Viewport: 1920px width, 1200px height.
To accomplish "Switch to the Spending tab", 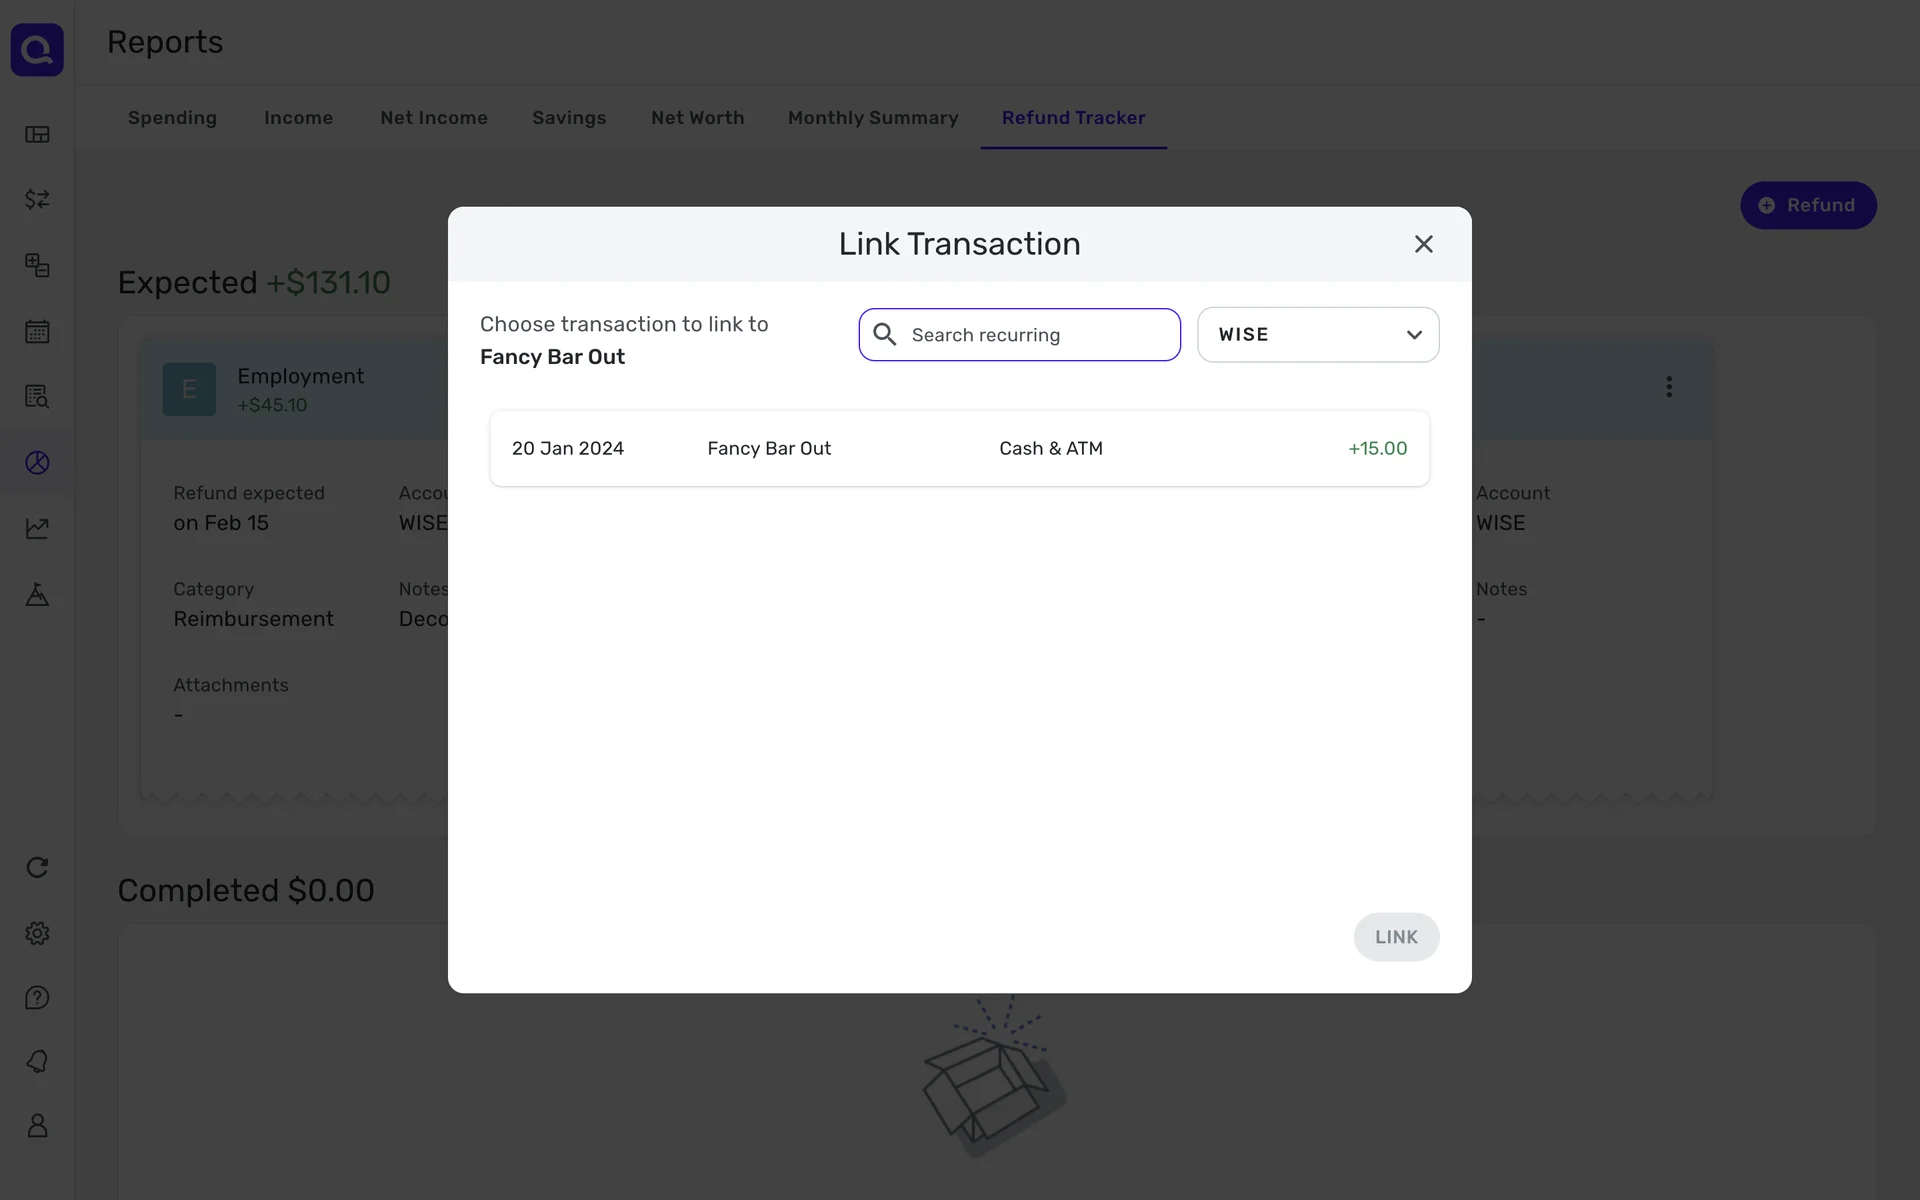I will click(172, 118).
